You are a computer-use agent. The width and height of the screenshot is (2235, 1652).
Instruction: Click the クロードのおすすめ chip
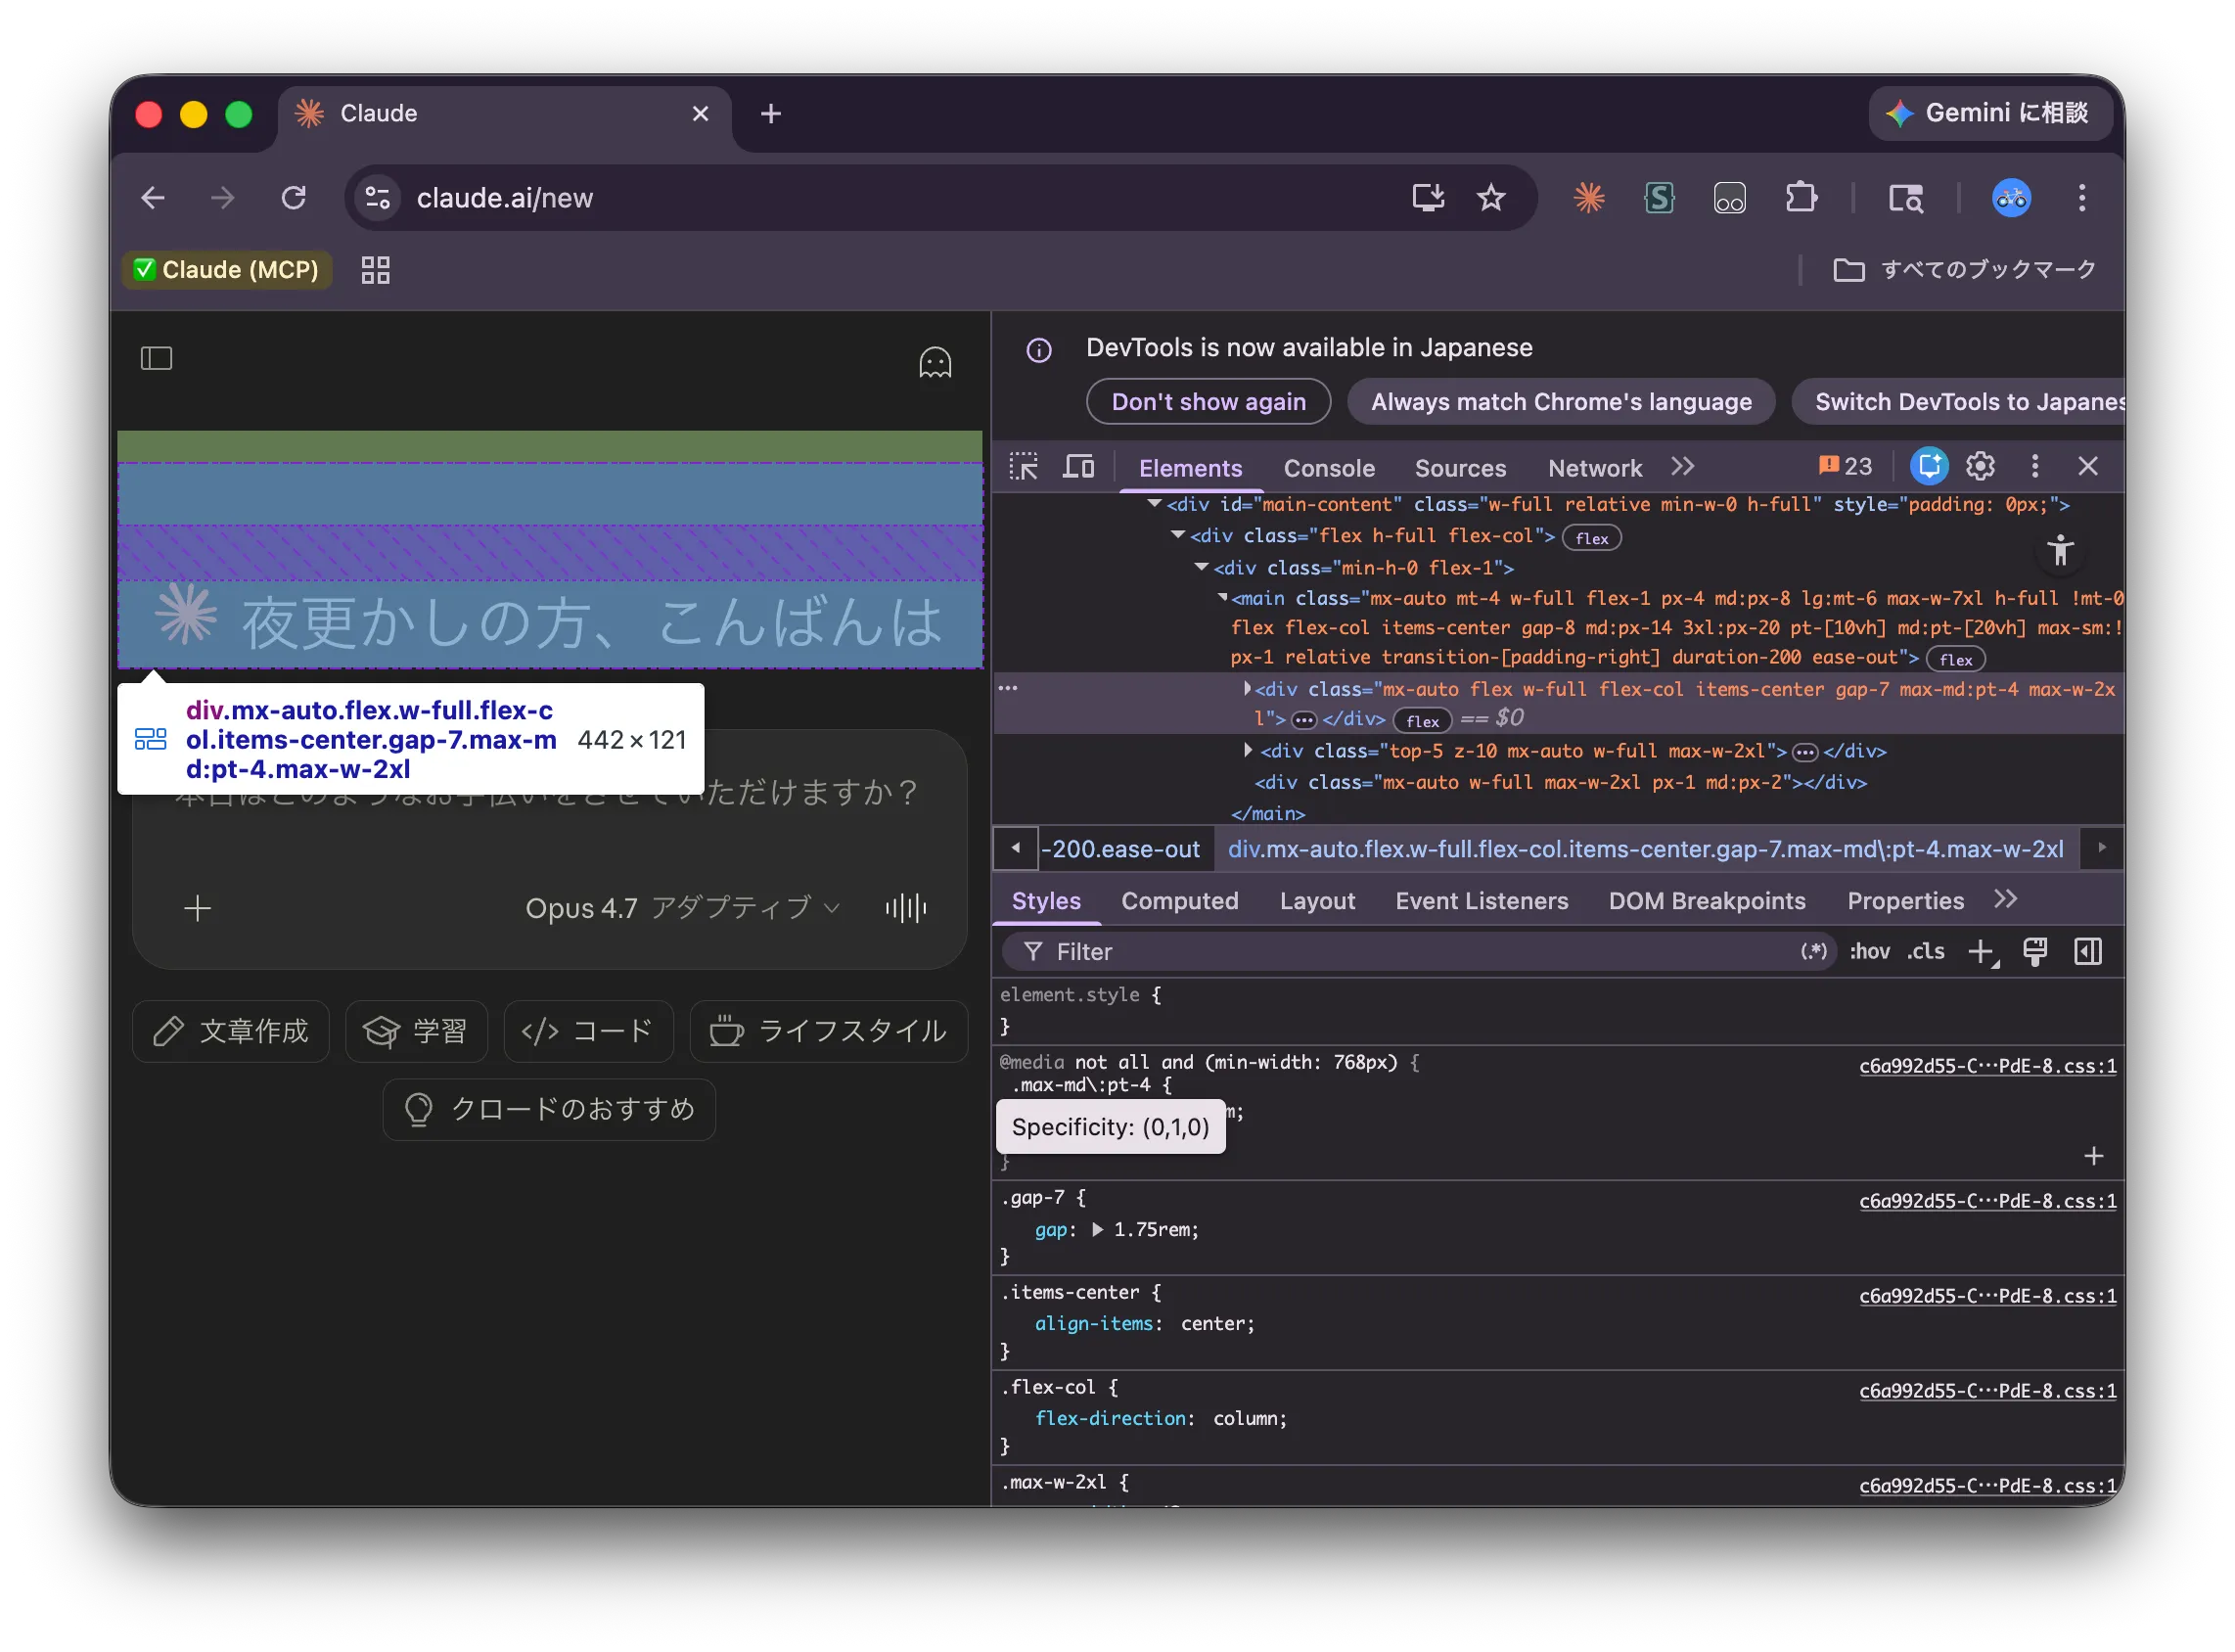point(549,1109)
